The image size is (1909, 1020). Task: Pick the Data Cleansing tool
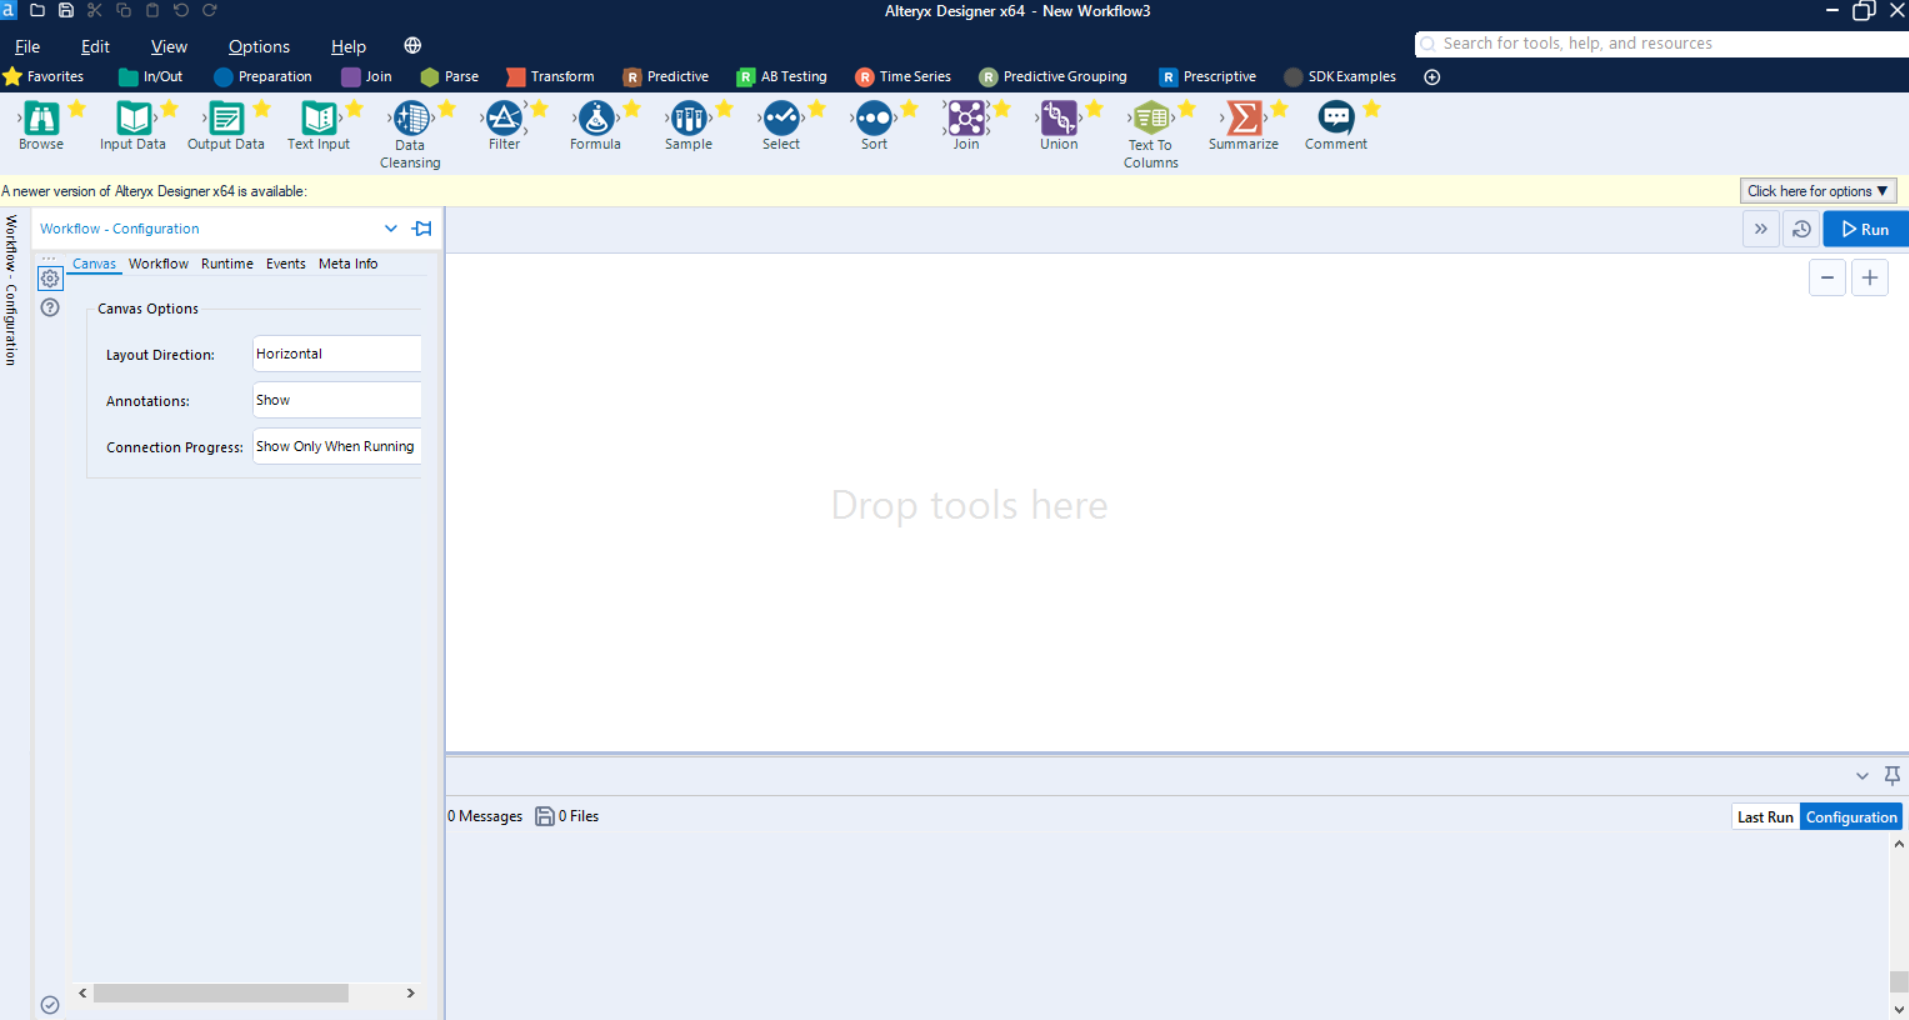click(x=410, y=119)
